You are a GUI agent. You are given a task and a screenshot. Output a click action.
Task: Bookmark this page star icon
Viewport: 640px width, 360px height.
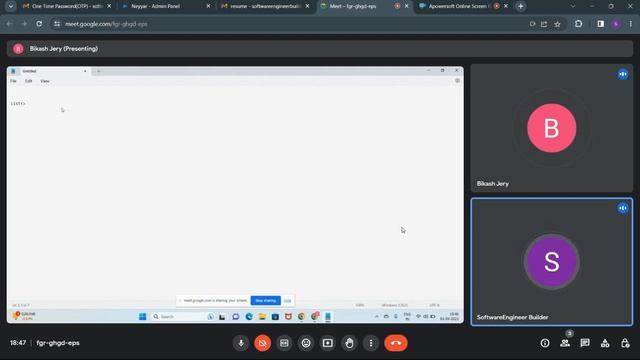(x=558, y=24)
